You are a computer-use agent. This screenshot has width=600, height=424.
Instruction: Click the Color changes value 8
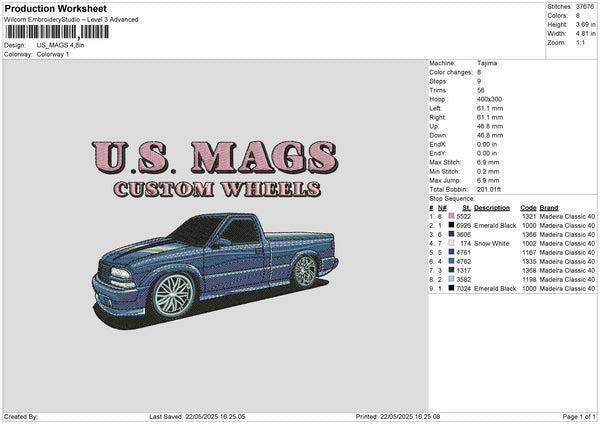479,72
